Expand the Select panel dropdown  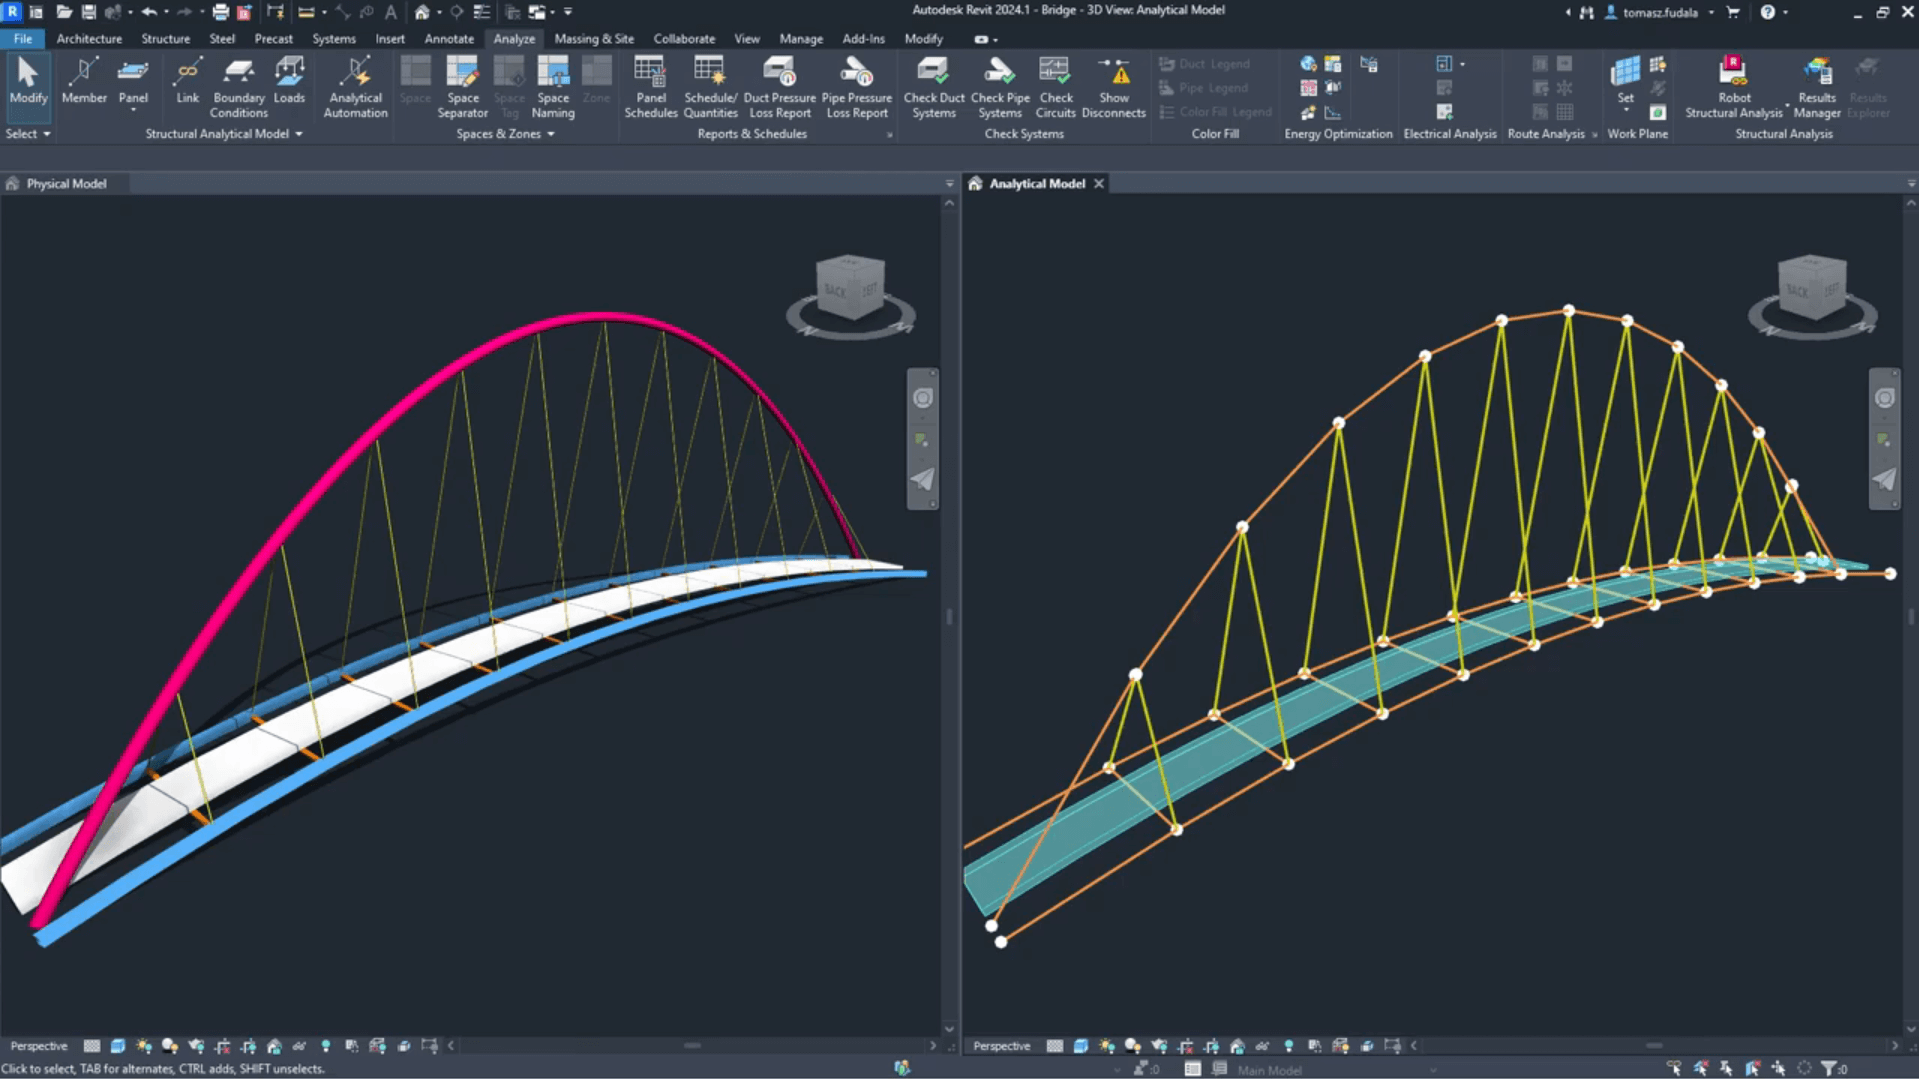coord(28,134)
